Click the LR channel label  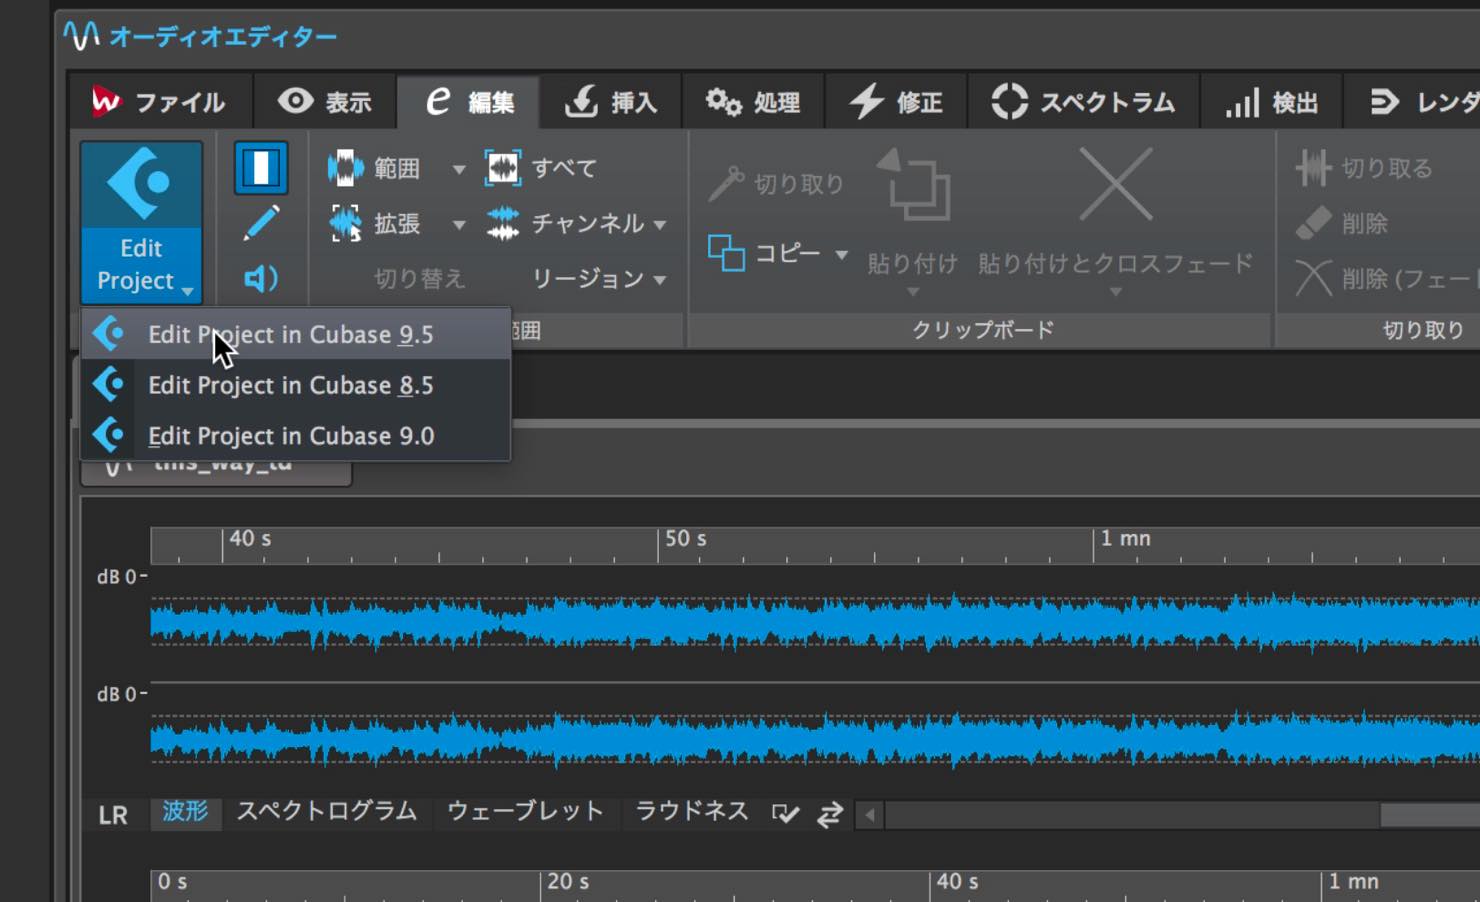tap(113, 815)
